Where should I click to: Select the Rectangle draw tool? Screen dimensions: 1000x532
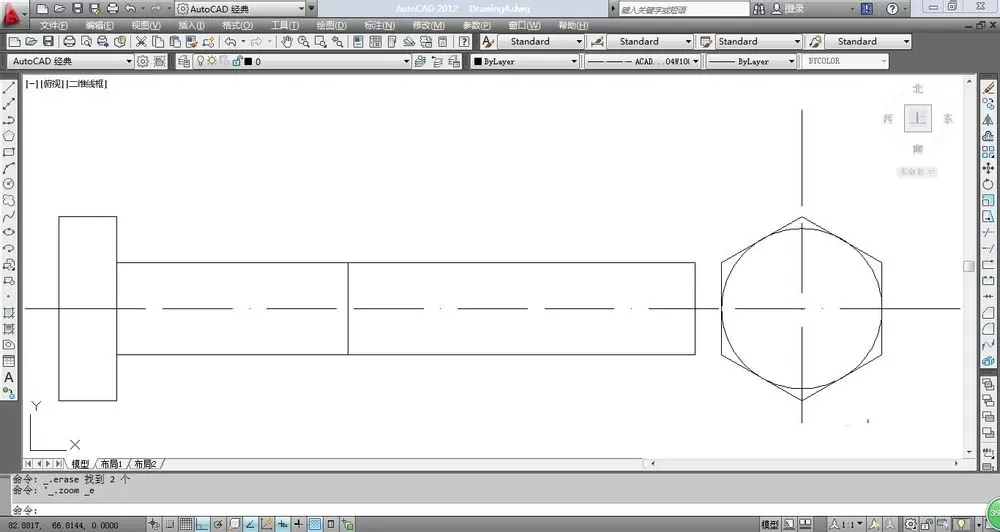click(9, 152)
